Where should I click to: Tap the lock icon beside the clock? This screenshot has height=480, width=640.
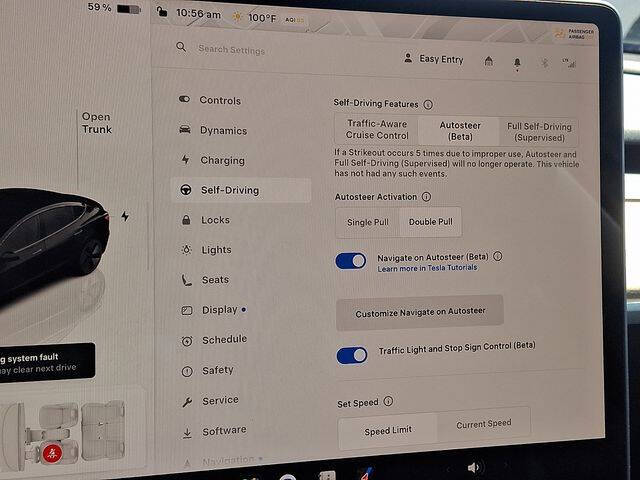pos(162,11)
